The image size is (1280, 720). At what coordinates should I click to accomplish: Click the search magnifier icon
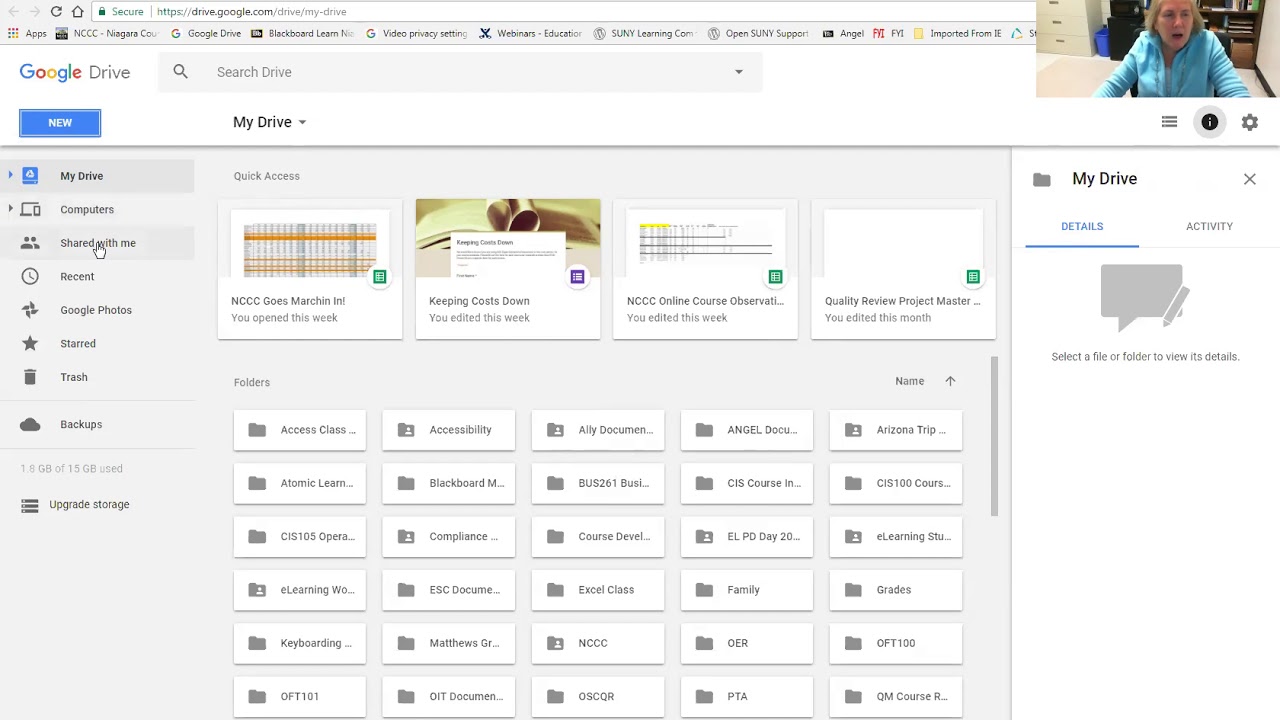click(x=180, y=72)
